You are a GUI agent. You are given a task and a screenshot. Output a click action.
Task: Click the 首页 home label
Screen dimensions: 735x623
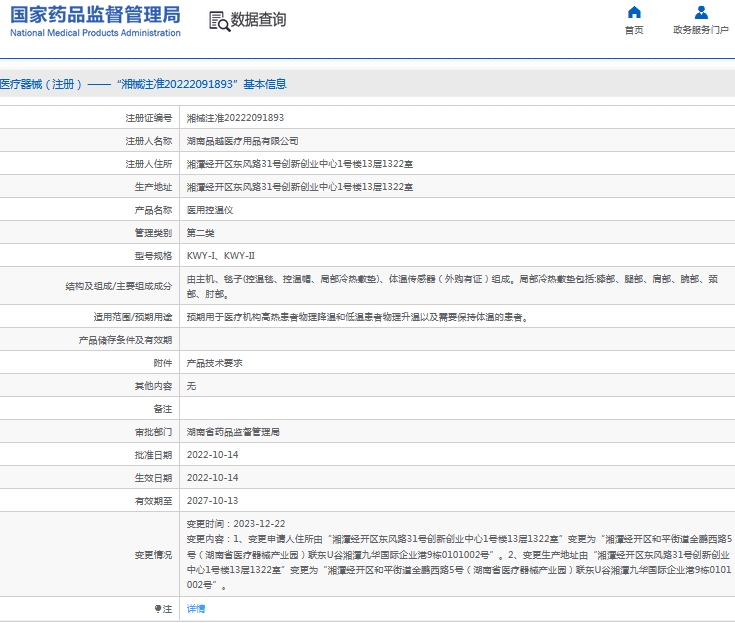[x=634, y=30]
